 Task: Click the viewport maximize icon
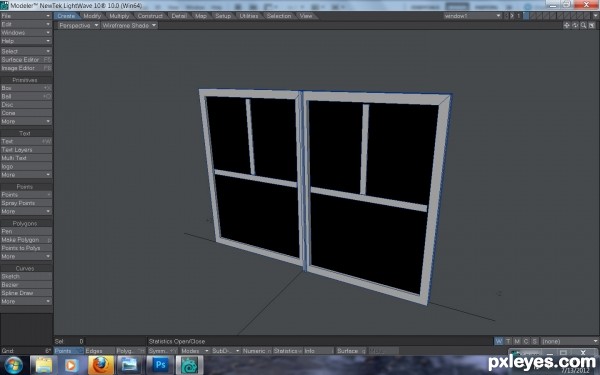coord(592,25)
